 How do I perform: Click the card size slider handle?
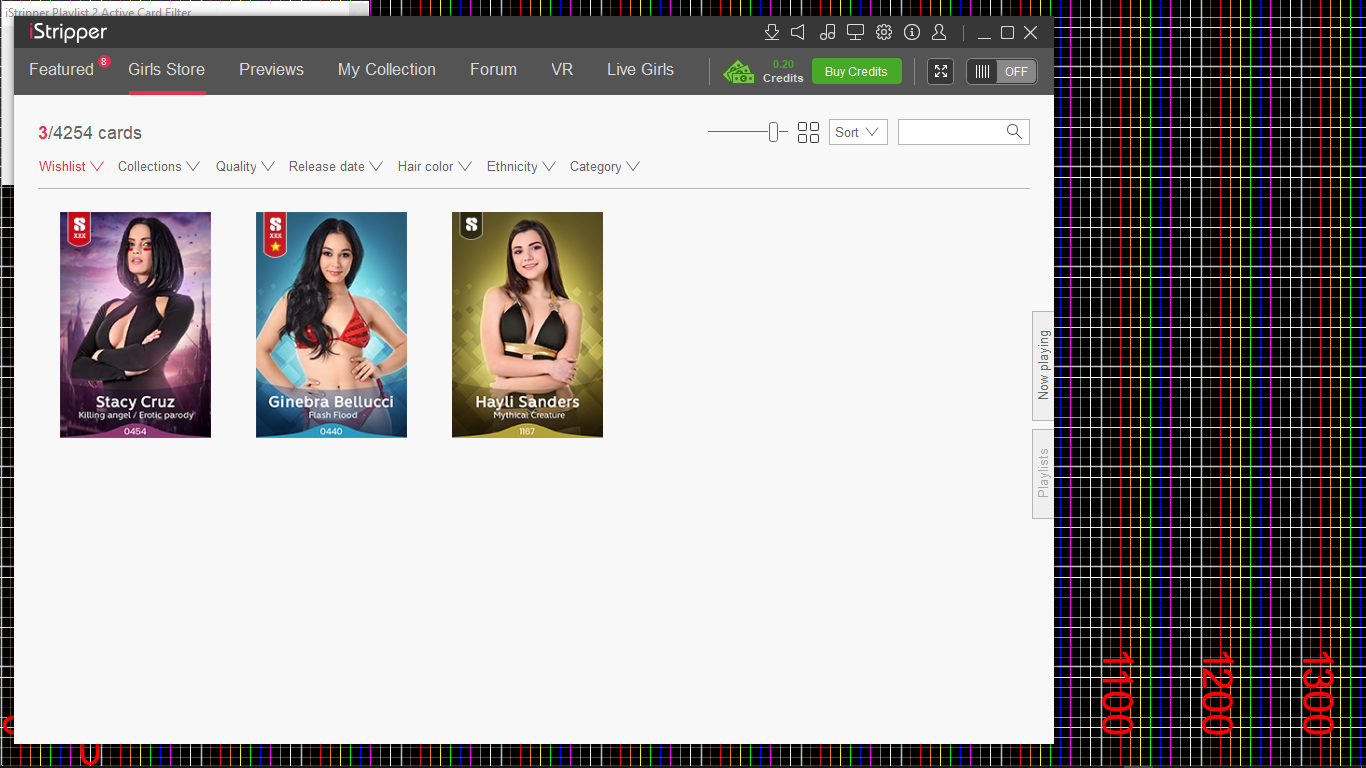(773, 132)
